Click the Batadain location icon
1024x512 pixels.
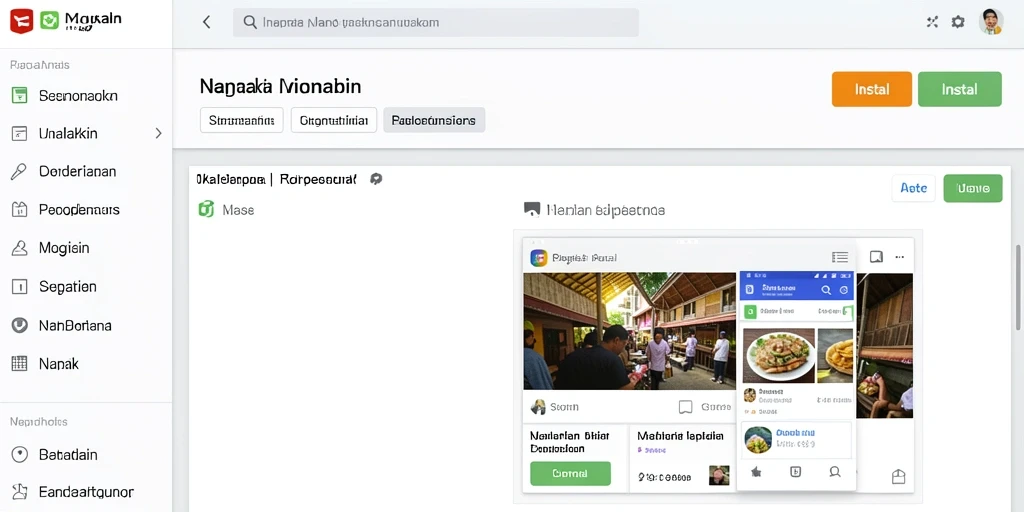pos(20,454)
